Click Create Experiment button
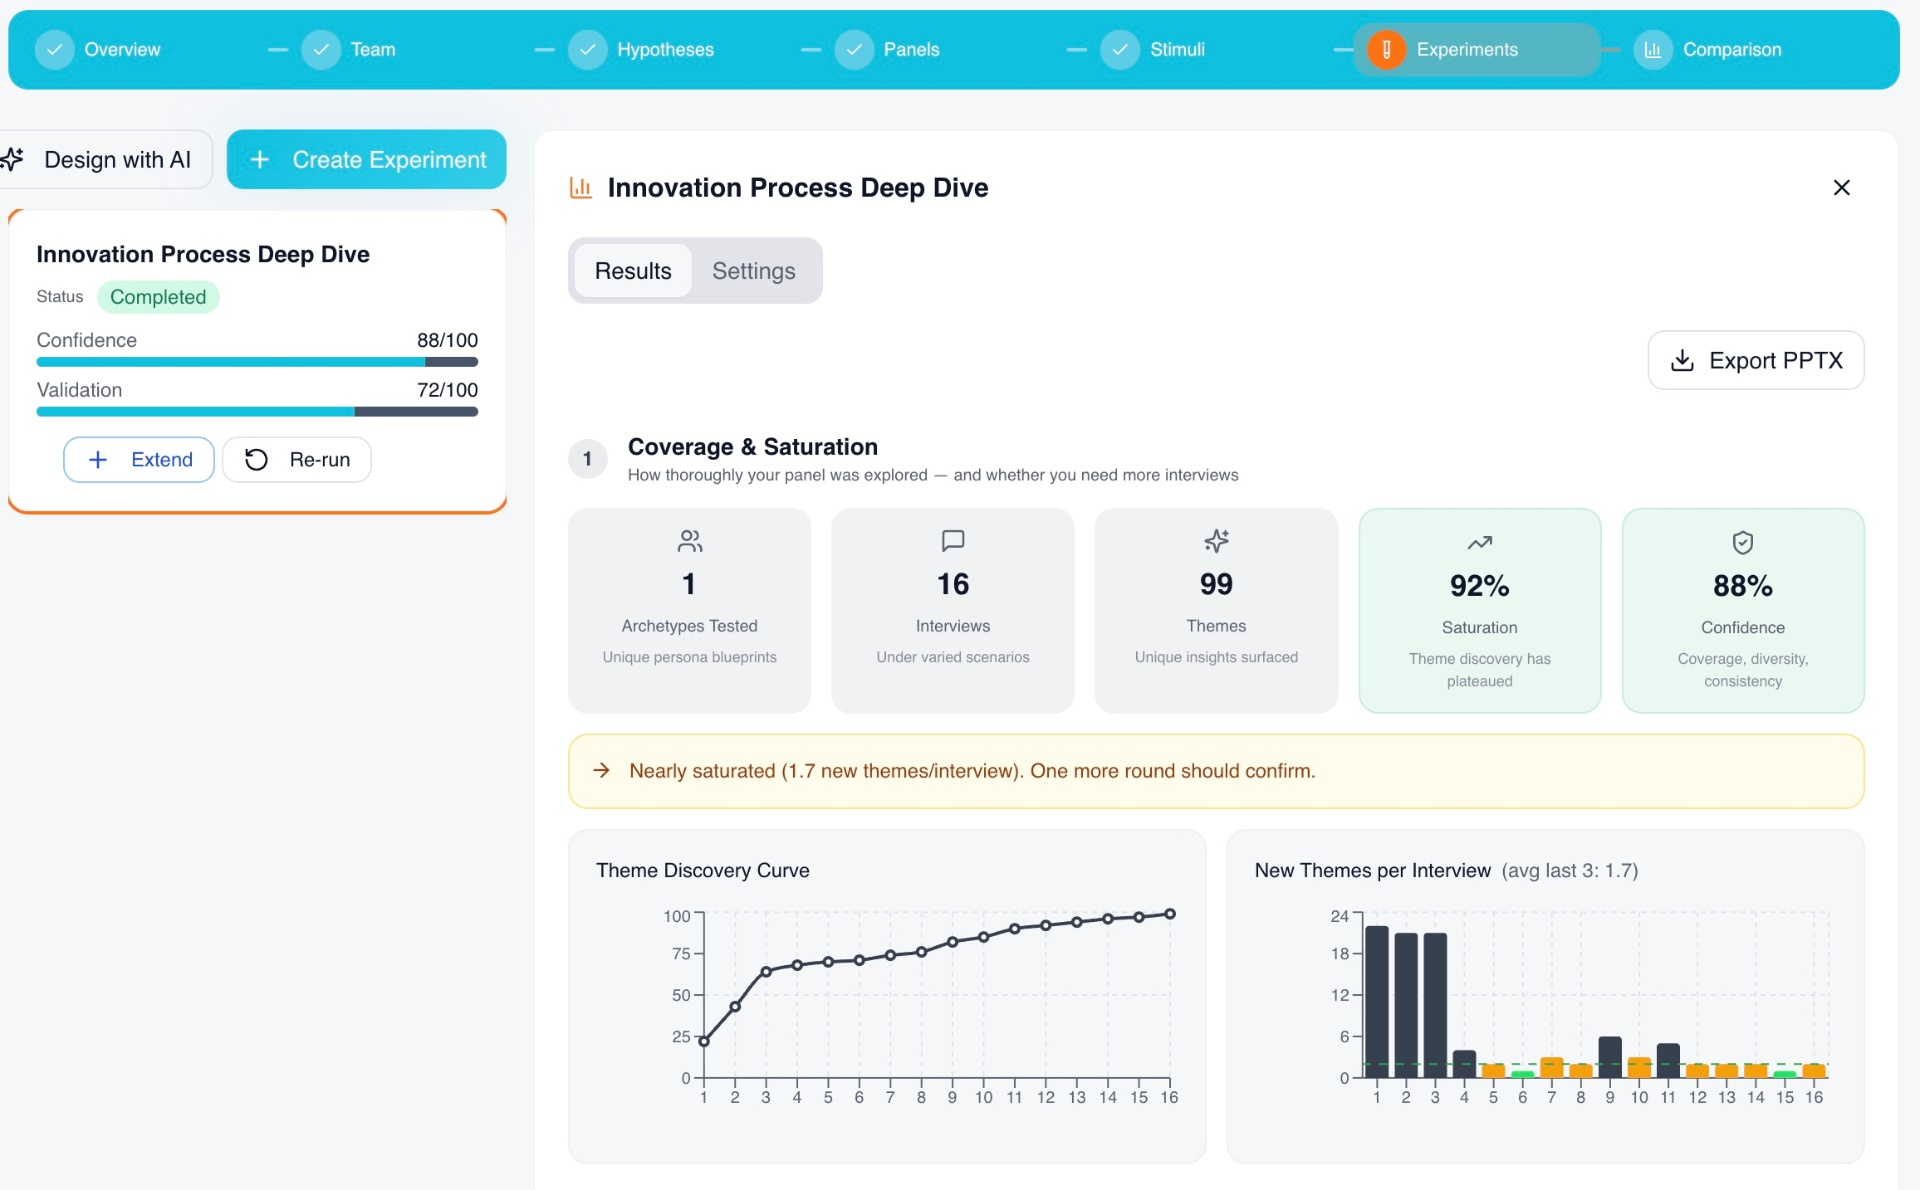 click(x=366, y=159)
